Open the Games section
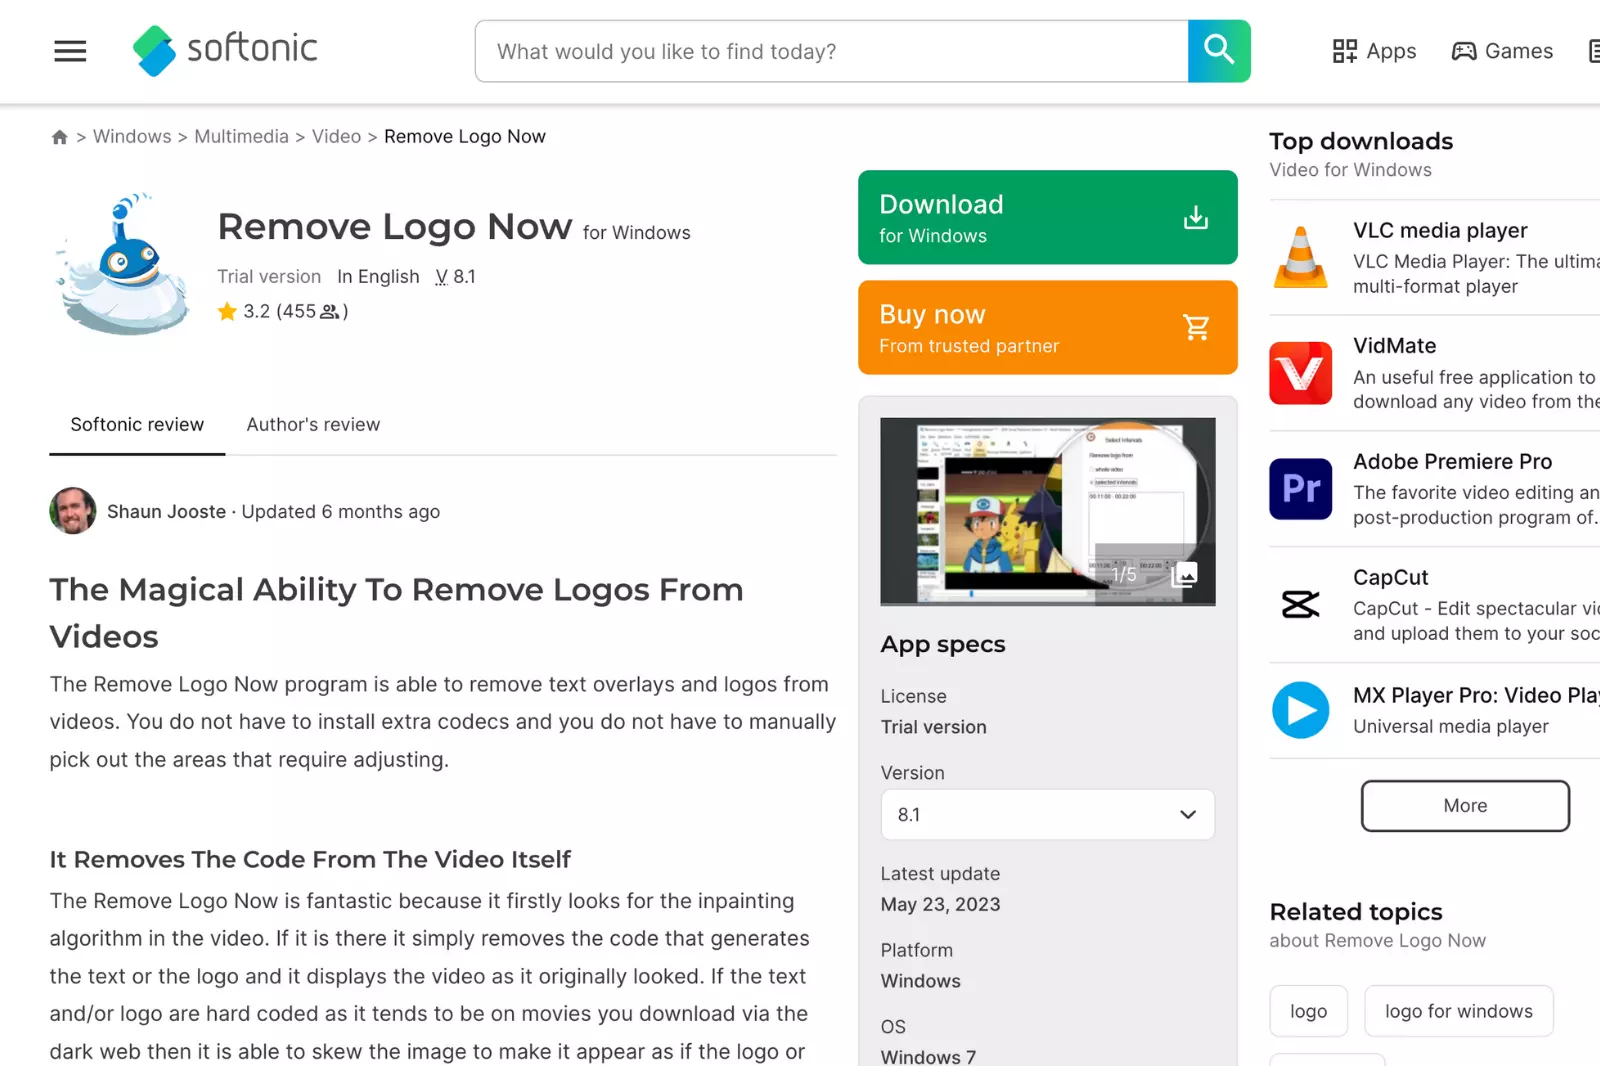 click(1502, 51)
